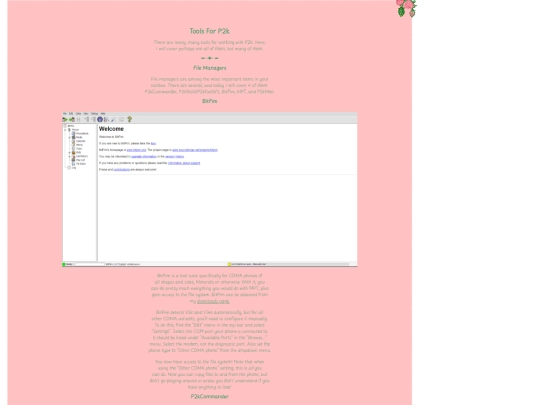Open the www.bitpim.org homepage link
This screenshot has height=405, width=540.
[x=136, y=150]
